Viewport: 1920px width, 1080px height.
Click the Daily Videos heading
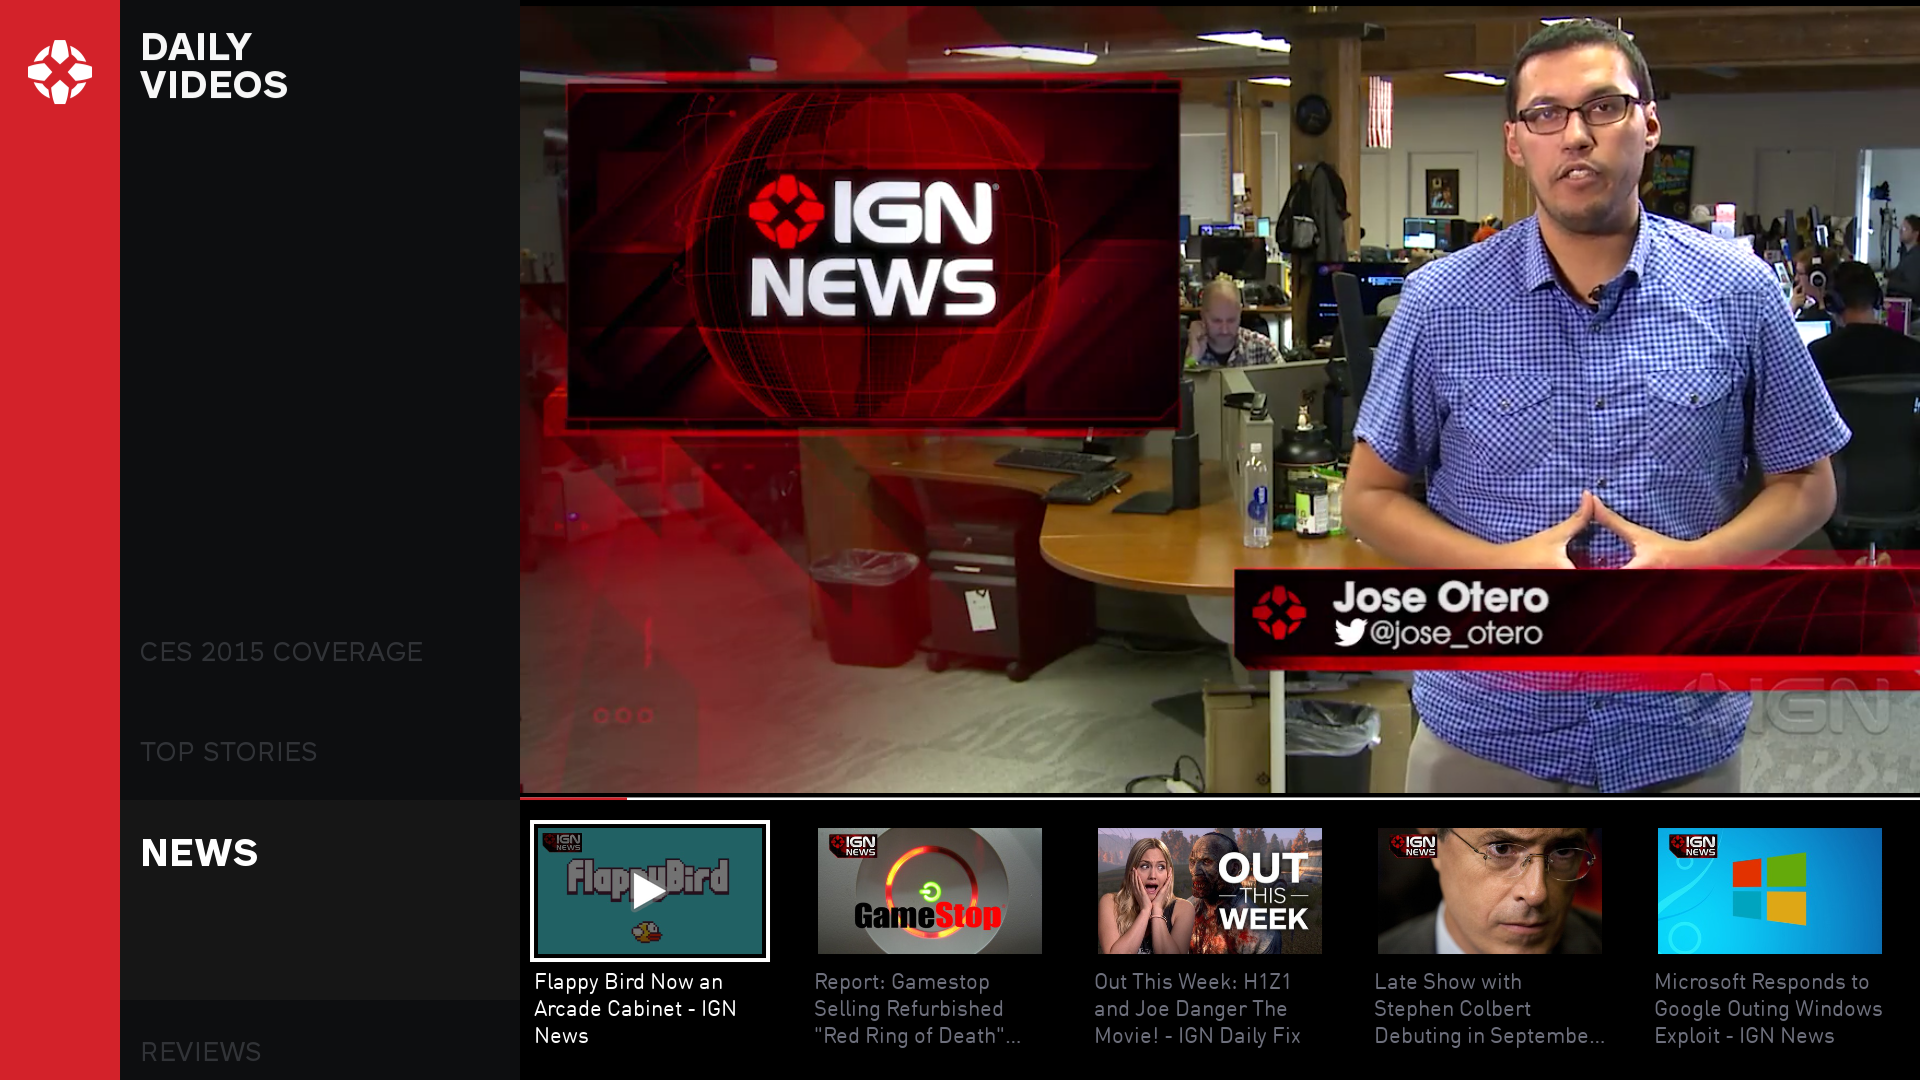pos(214,66)
